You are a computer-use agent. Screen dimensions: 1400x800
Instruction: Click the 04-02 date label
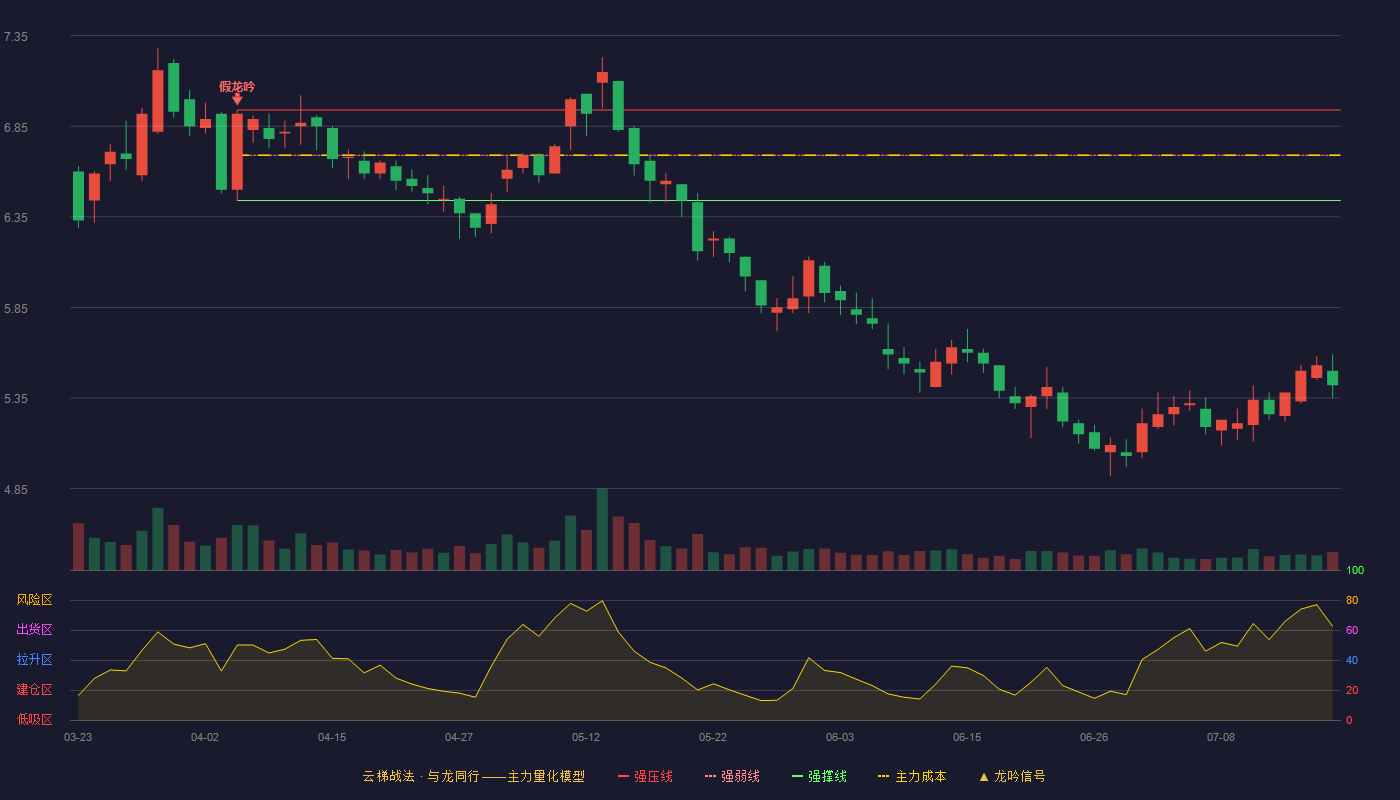pyautogui.click(x=205, y=737)
